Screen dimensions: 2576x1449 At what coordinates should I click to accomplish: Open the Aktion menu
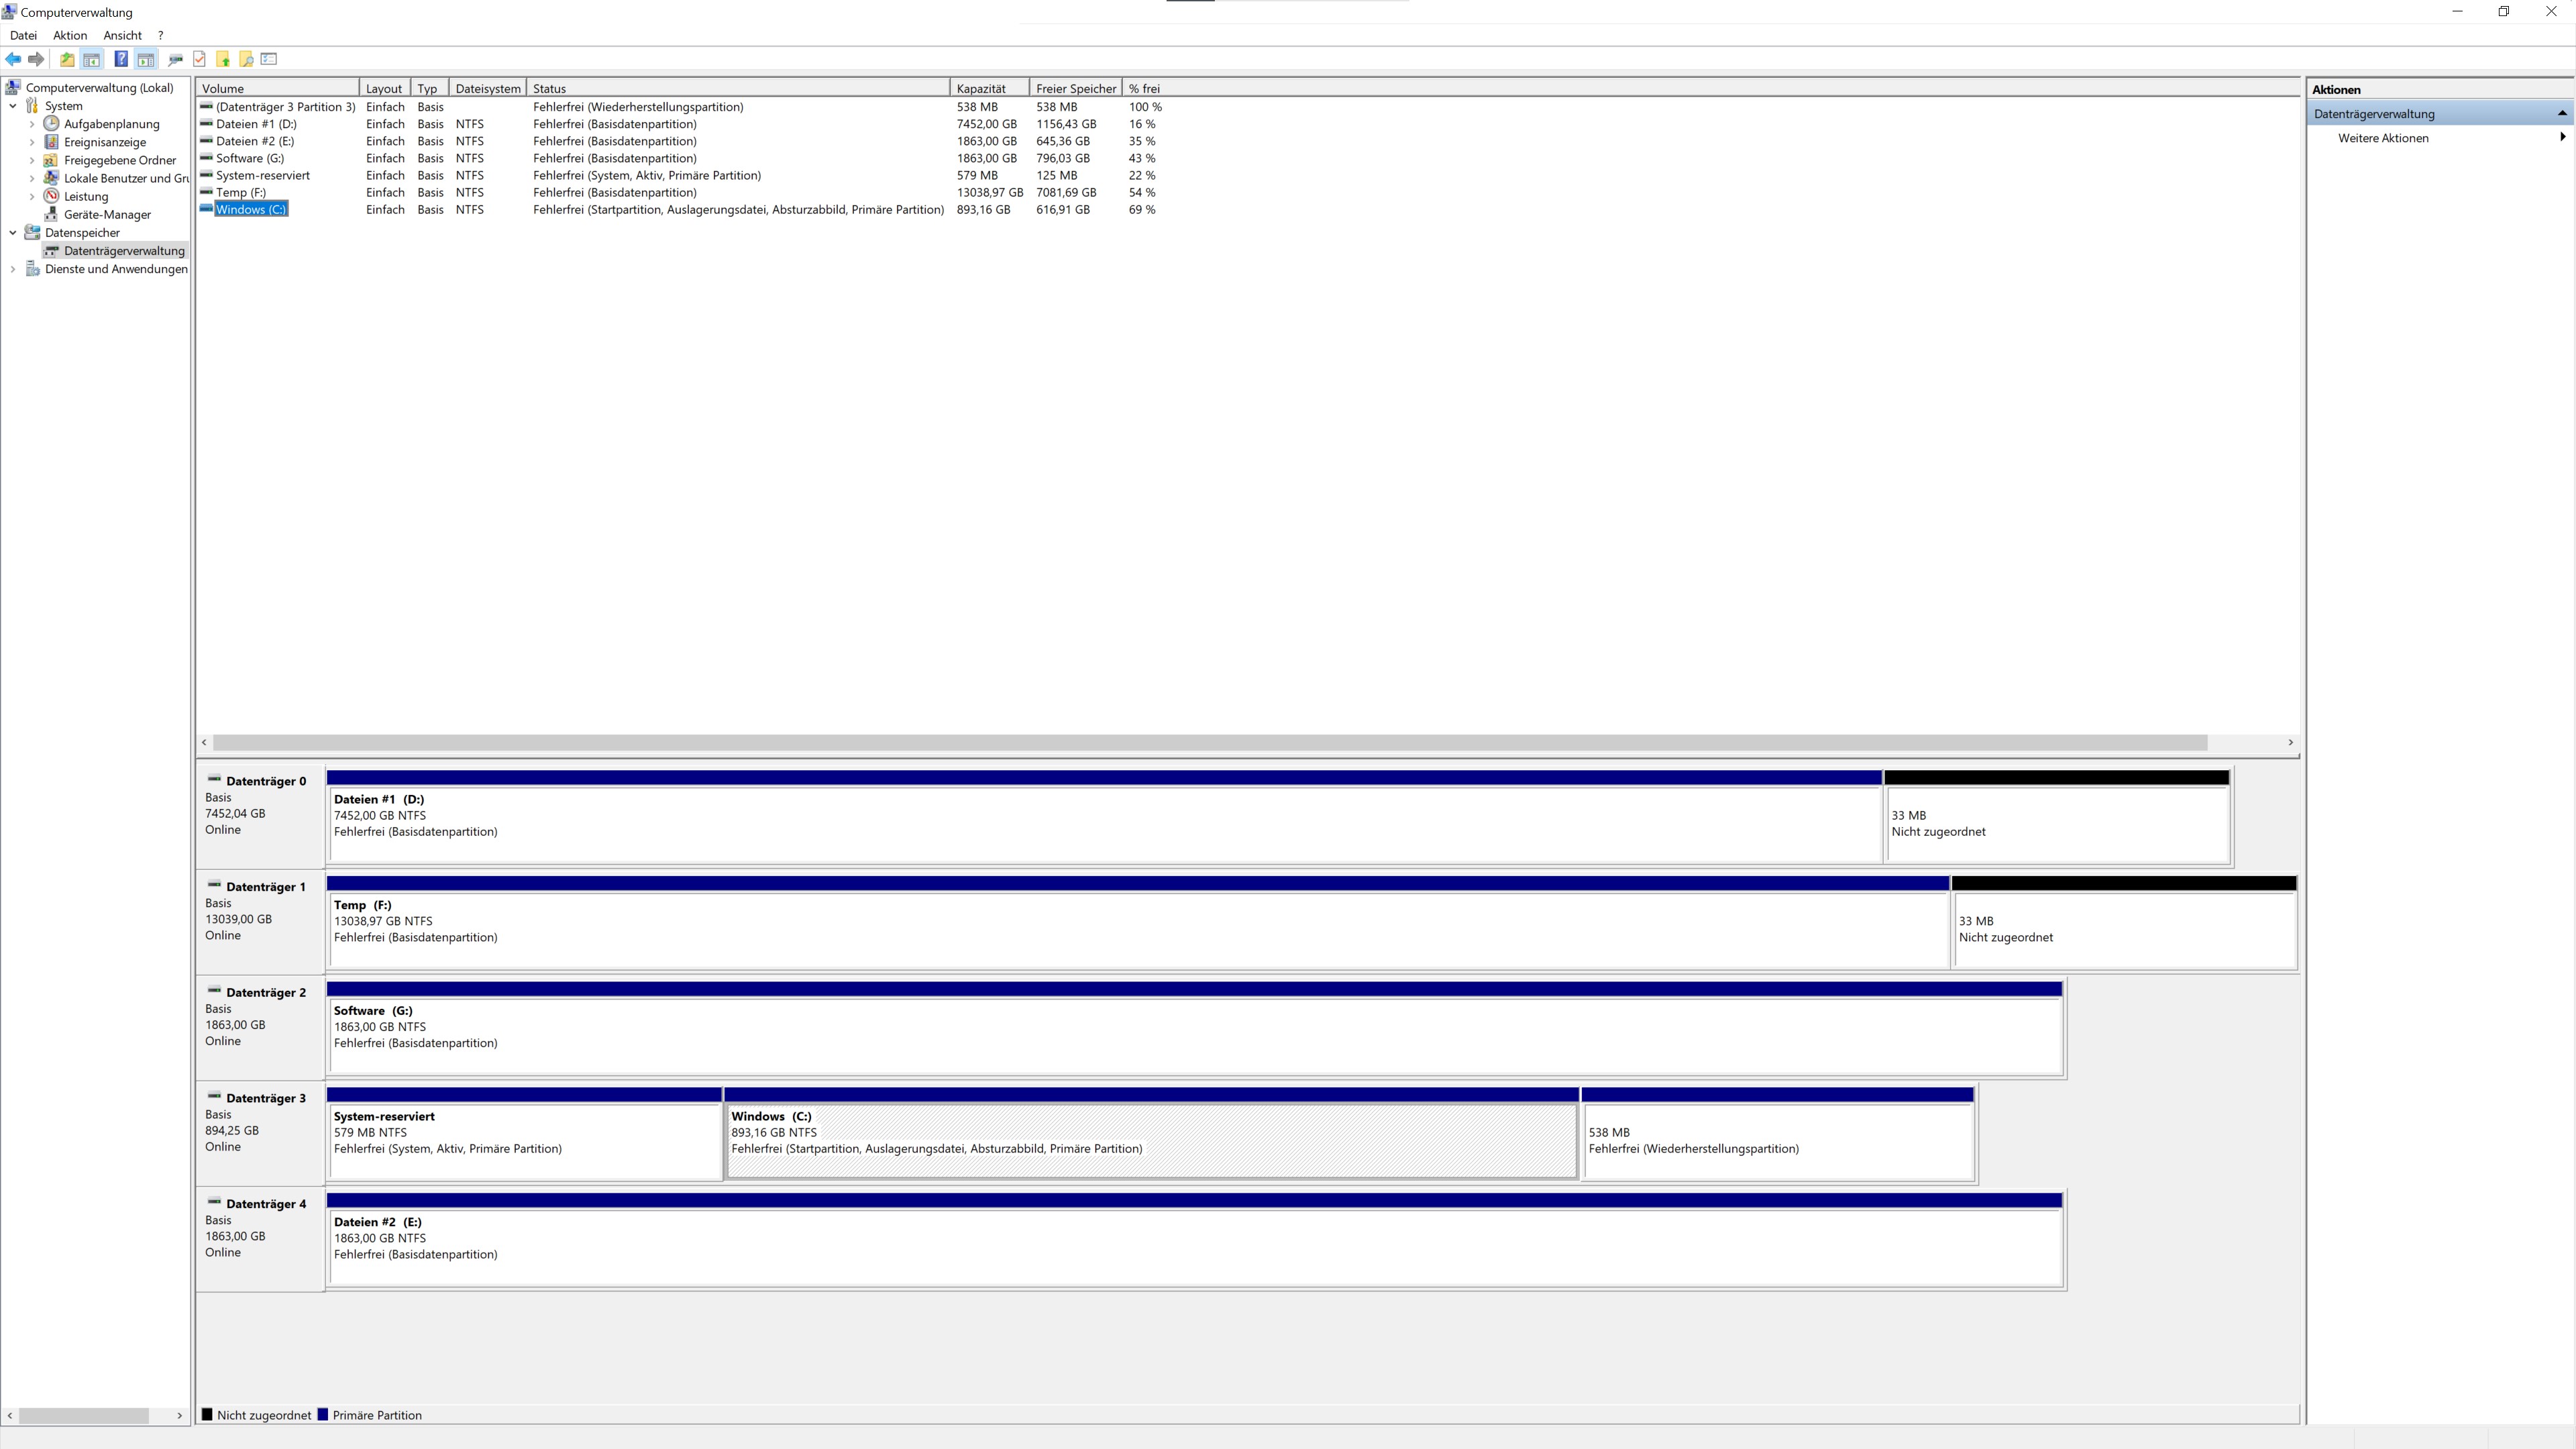click(x=70, y=35)
